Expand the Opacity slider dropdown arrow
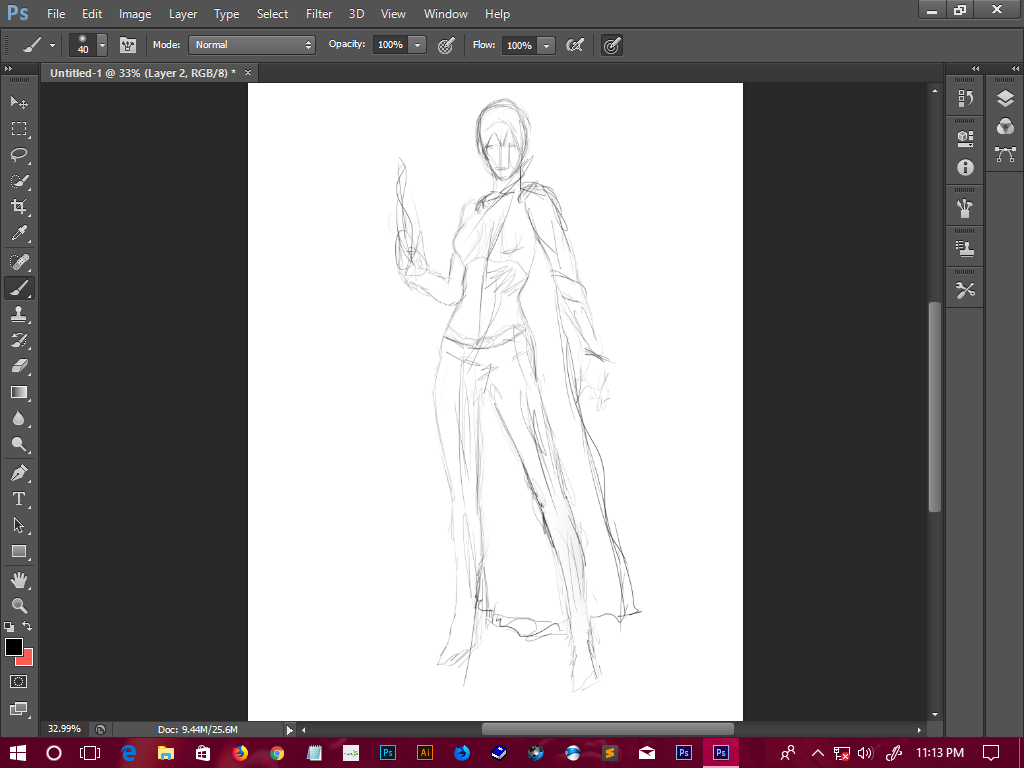The image size is (1024, 768). click(x=417, y=45)
